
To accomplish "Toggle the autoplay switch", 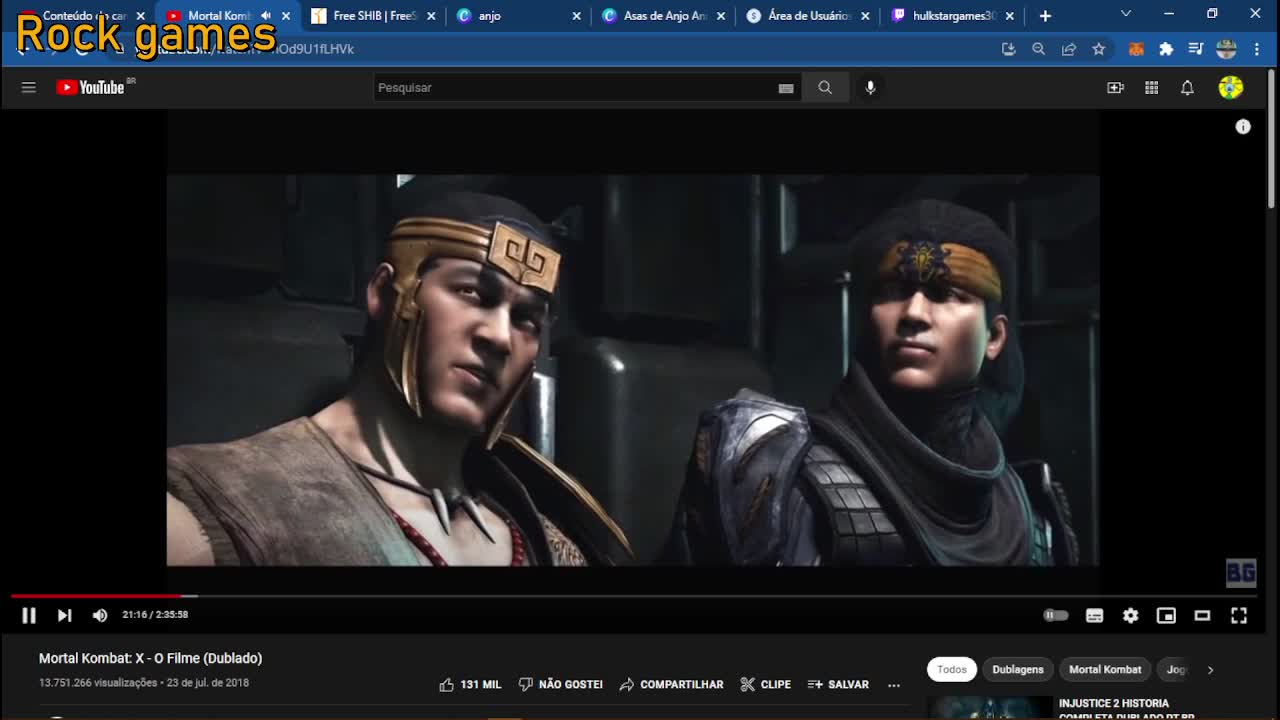I will pyautogui.click(x=1056, y=615).
